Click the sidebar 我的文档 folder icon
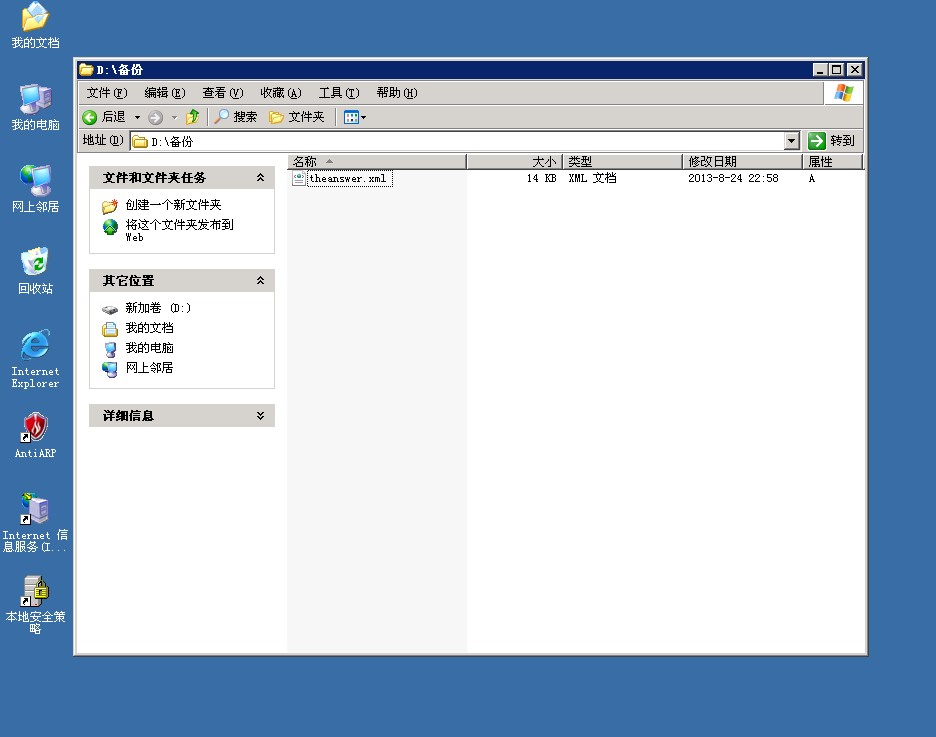 coord(110,329)
